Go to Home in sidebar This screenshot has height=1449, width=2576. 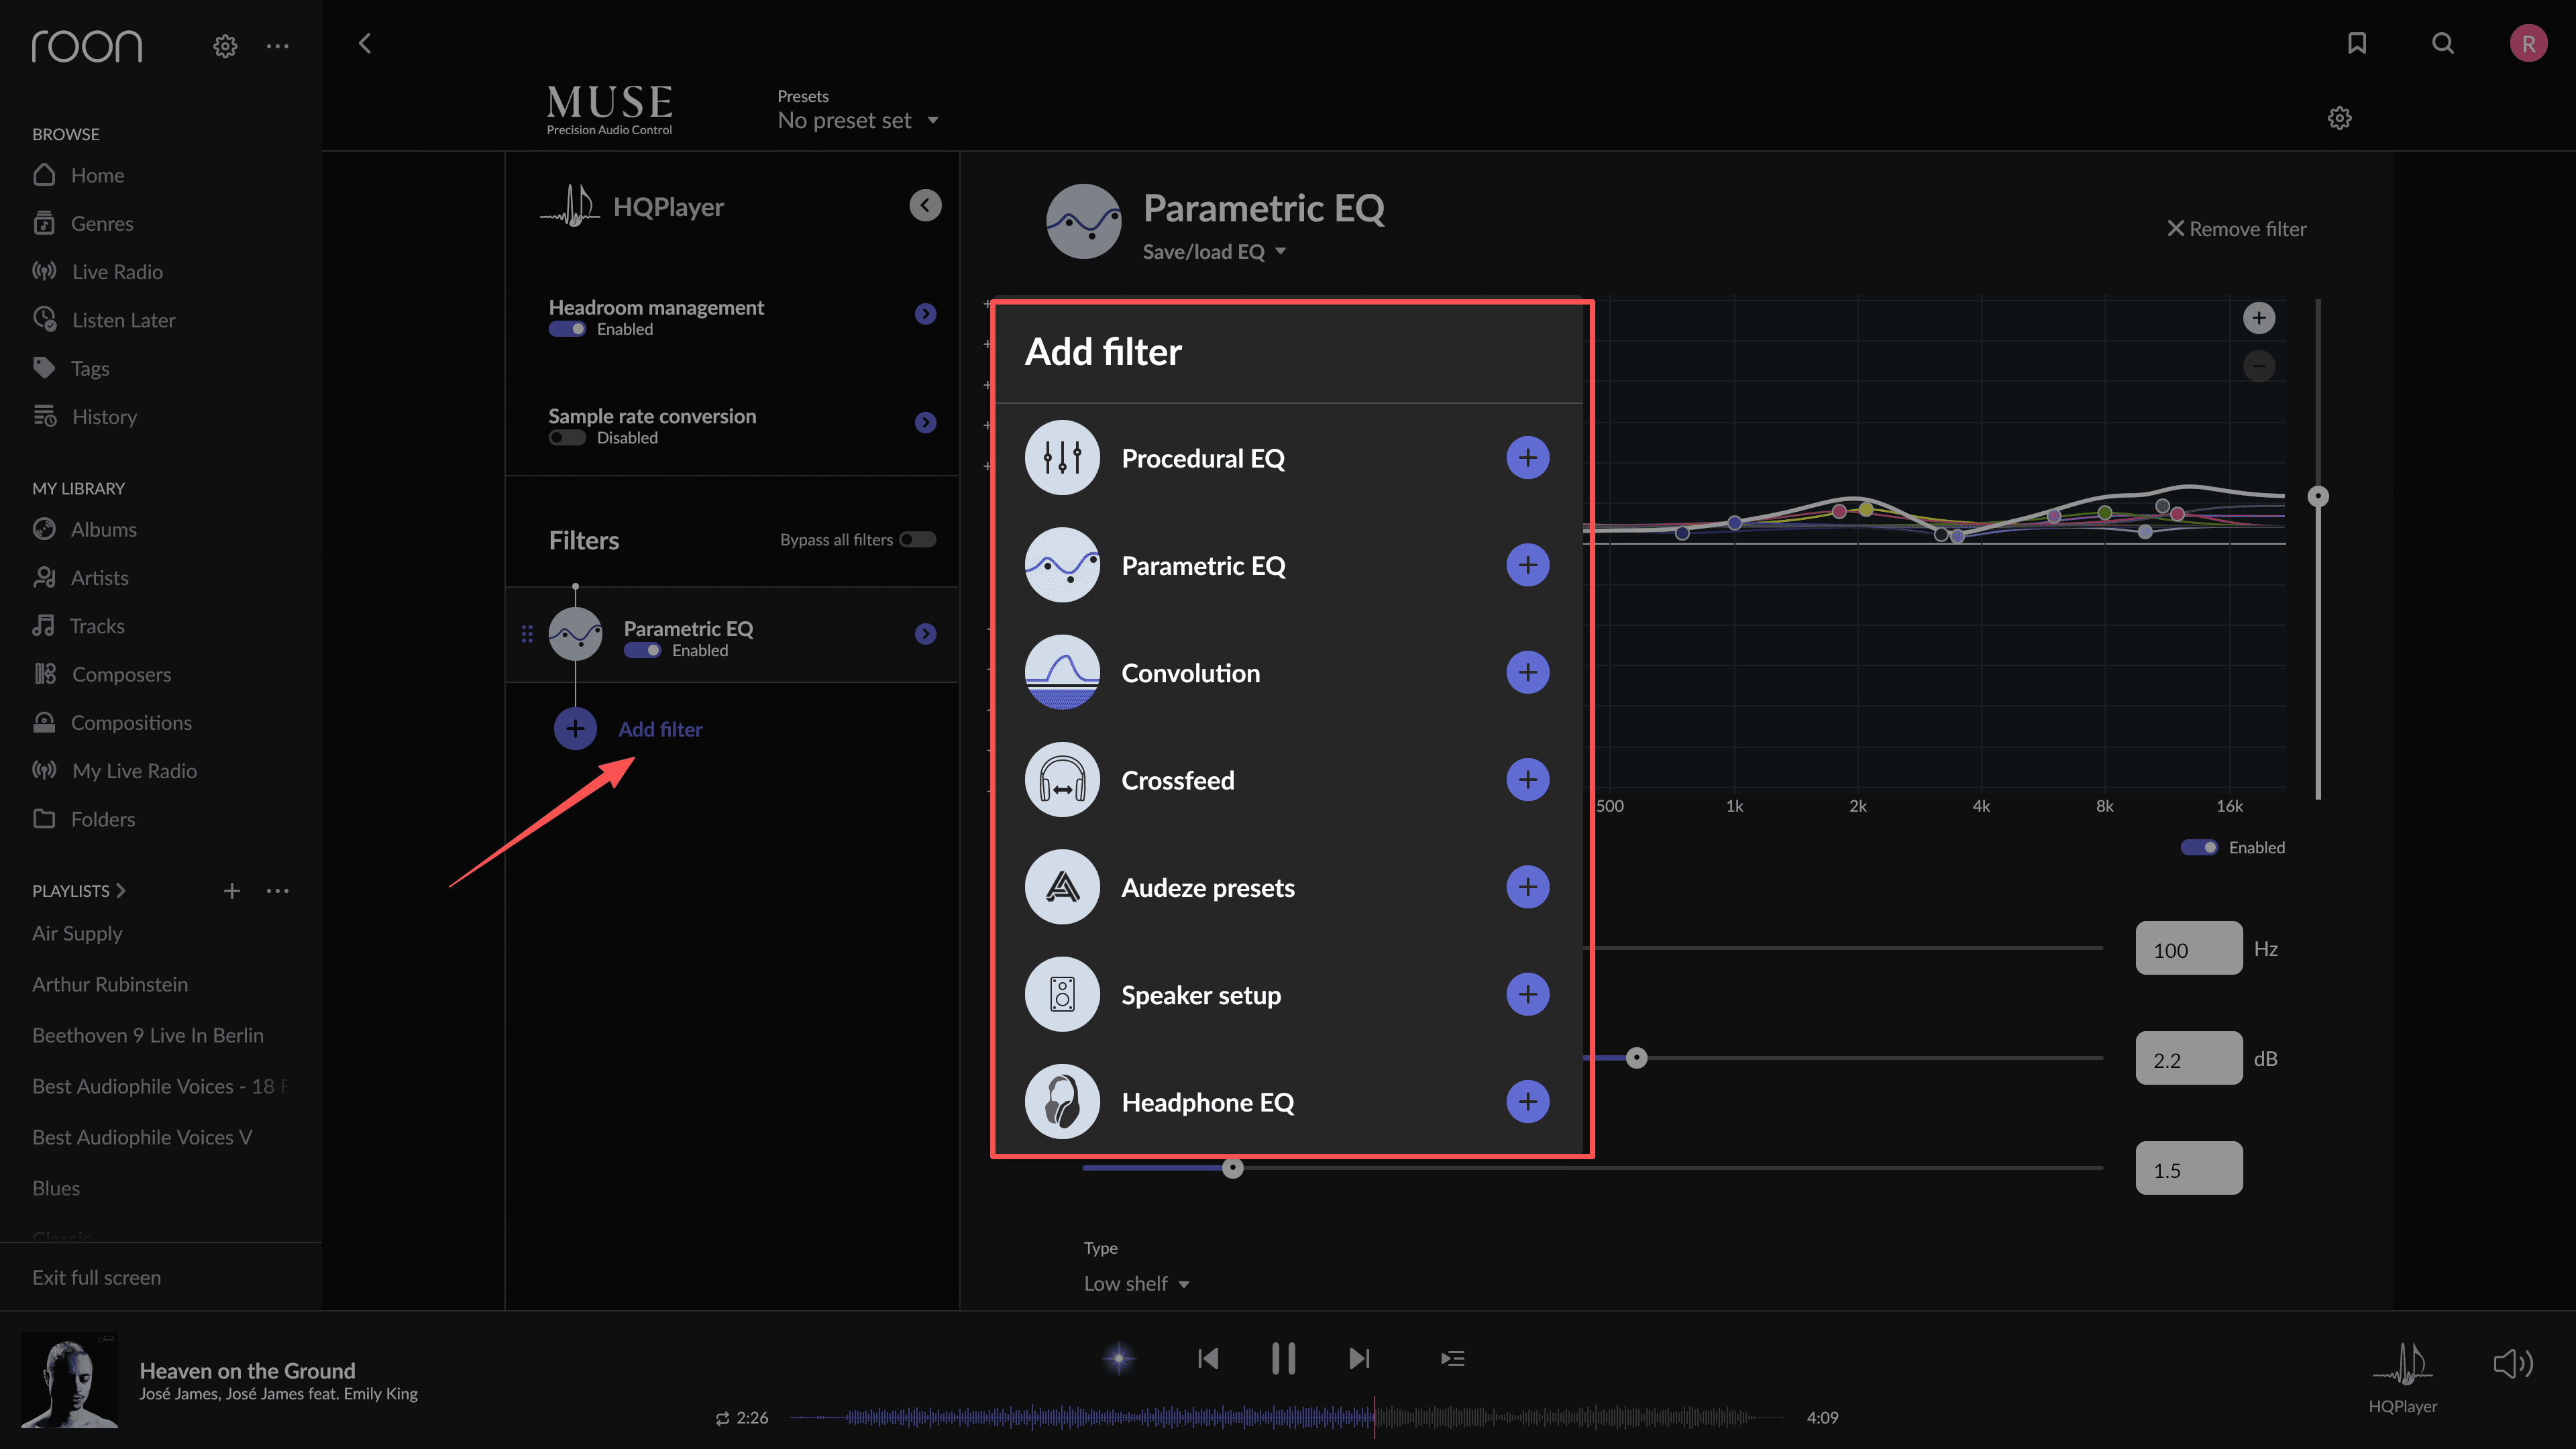[97, 175]
